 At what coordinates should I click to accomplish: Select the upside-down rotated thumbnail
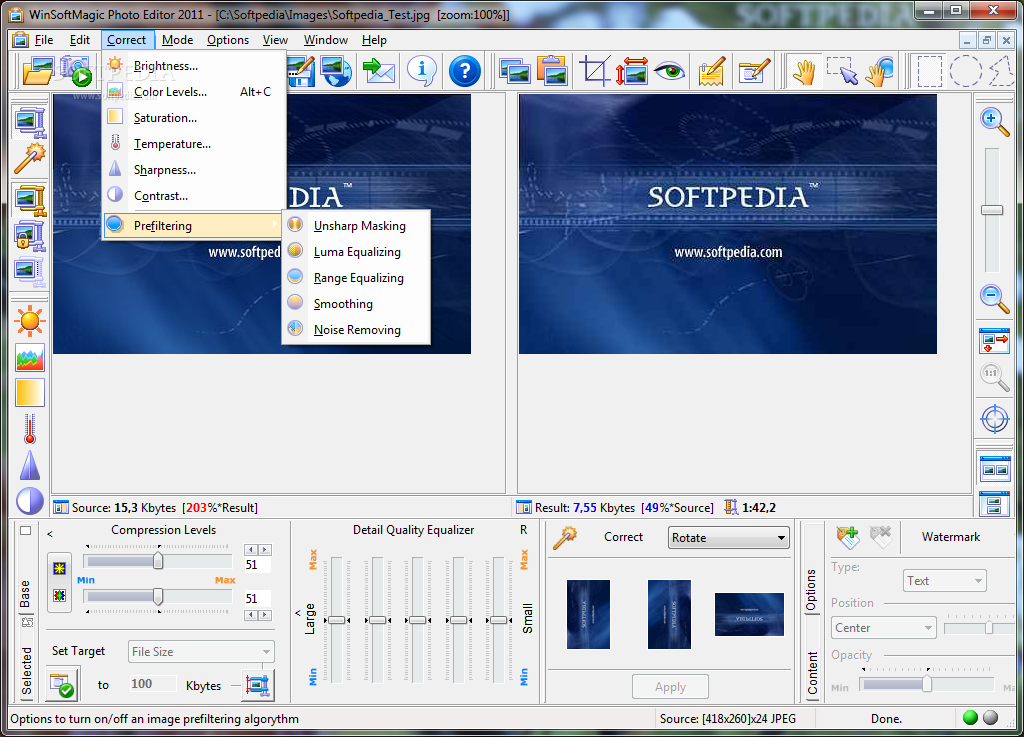click(x=749, y=614)
